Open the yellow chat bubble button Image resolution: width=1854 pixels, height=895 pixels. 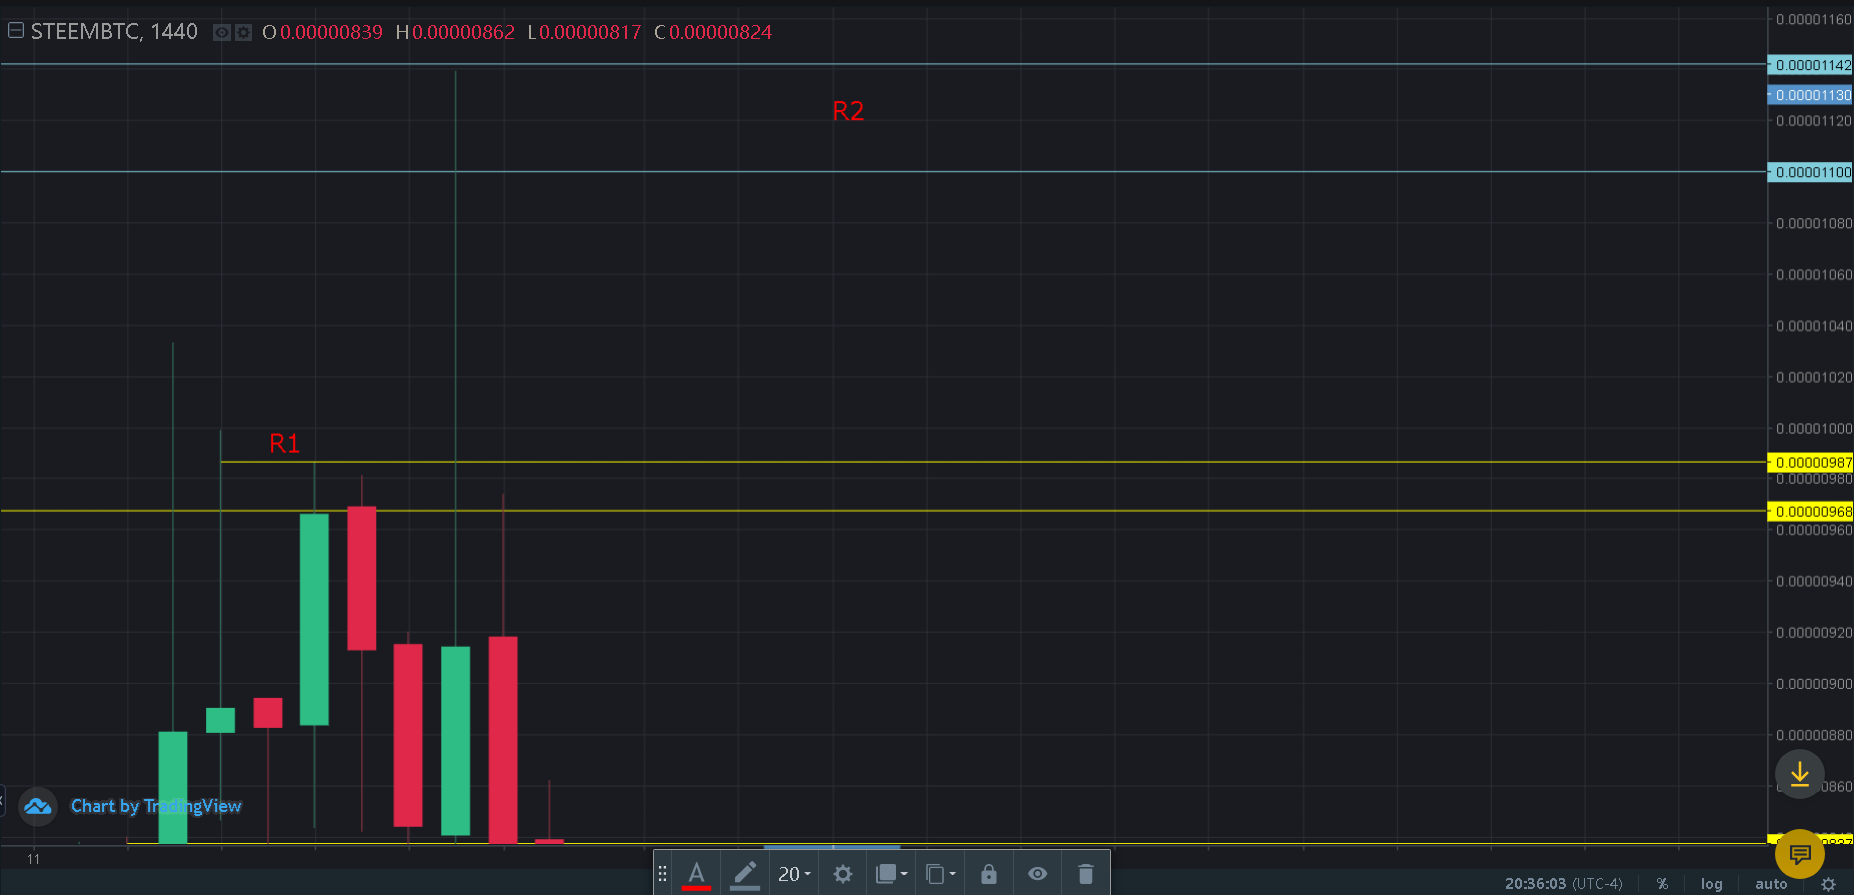pyautogui.click(x=1800, y=854)
